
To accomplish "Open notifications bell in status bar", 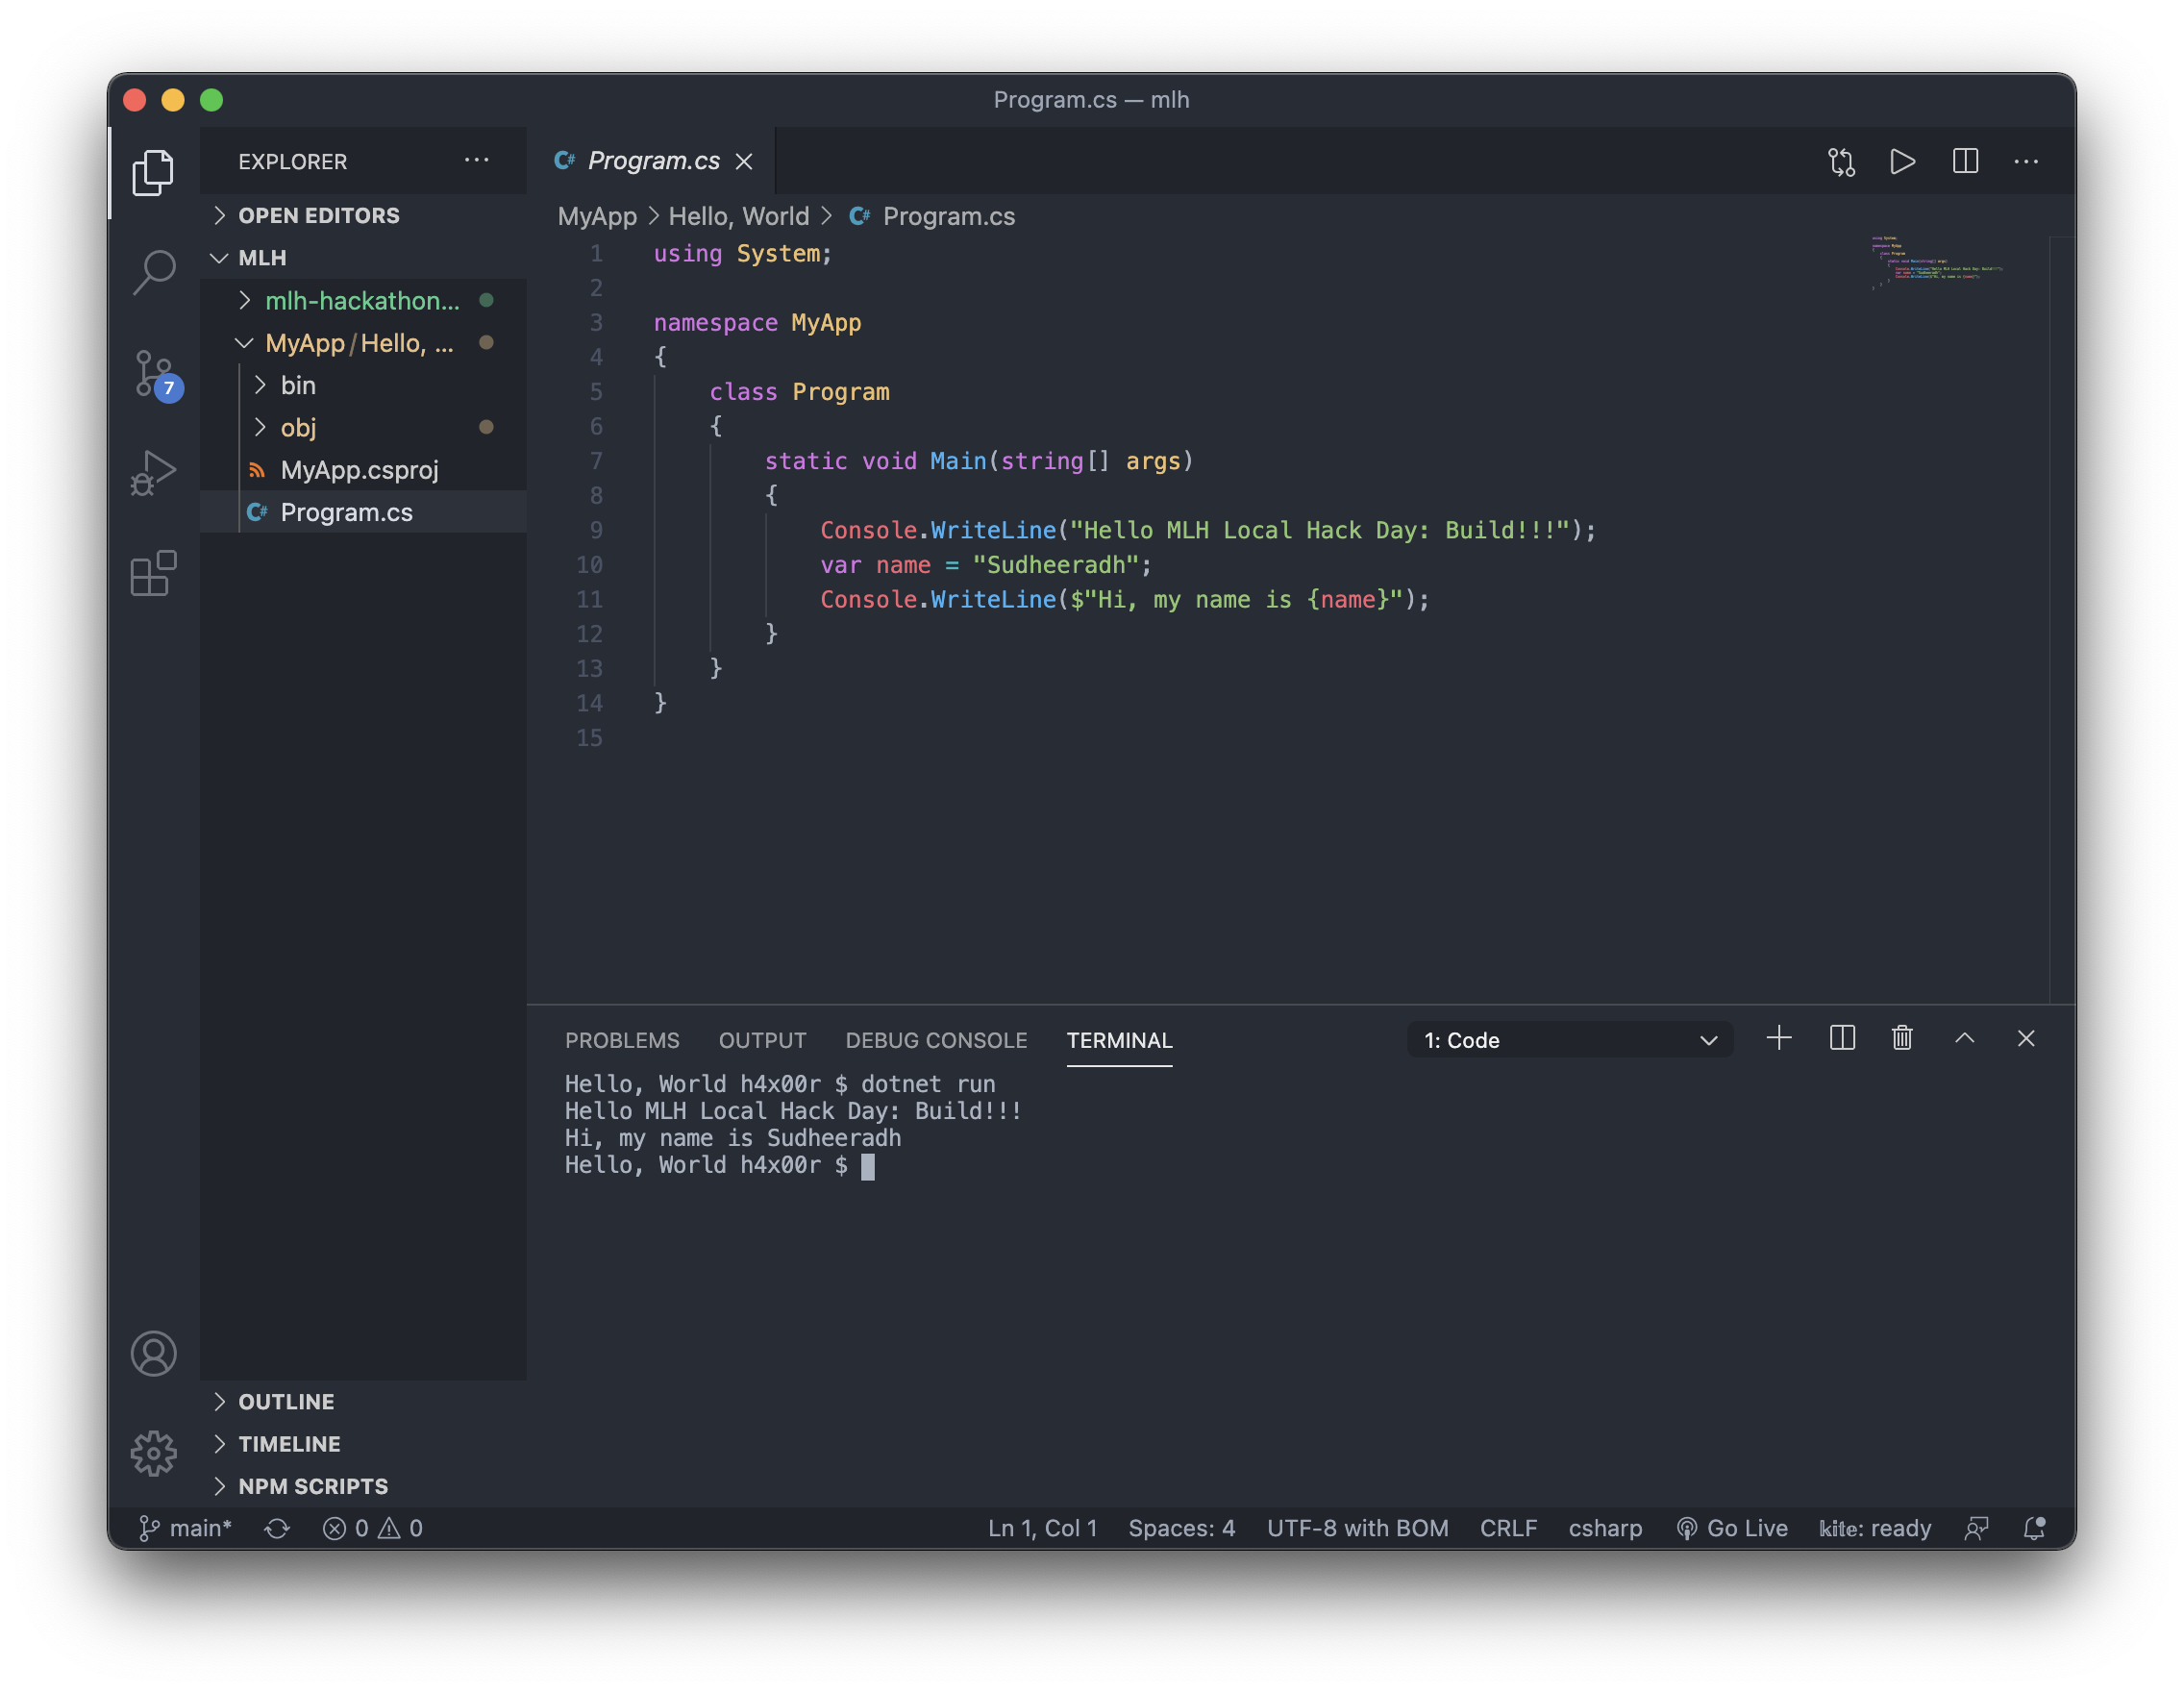I will [x=2034, y=1528].
